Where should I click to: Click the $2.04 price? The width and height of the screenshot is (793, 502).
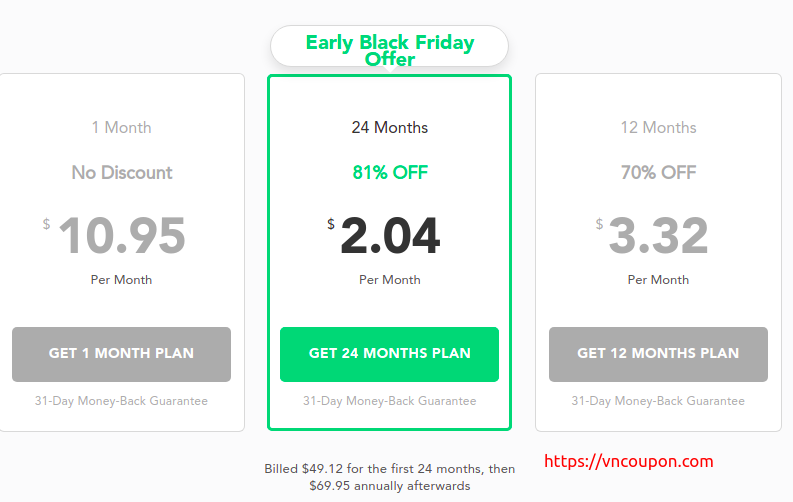tap(384, 235)
